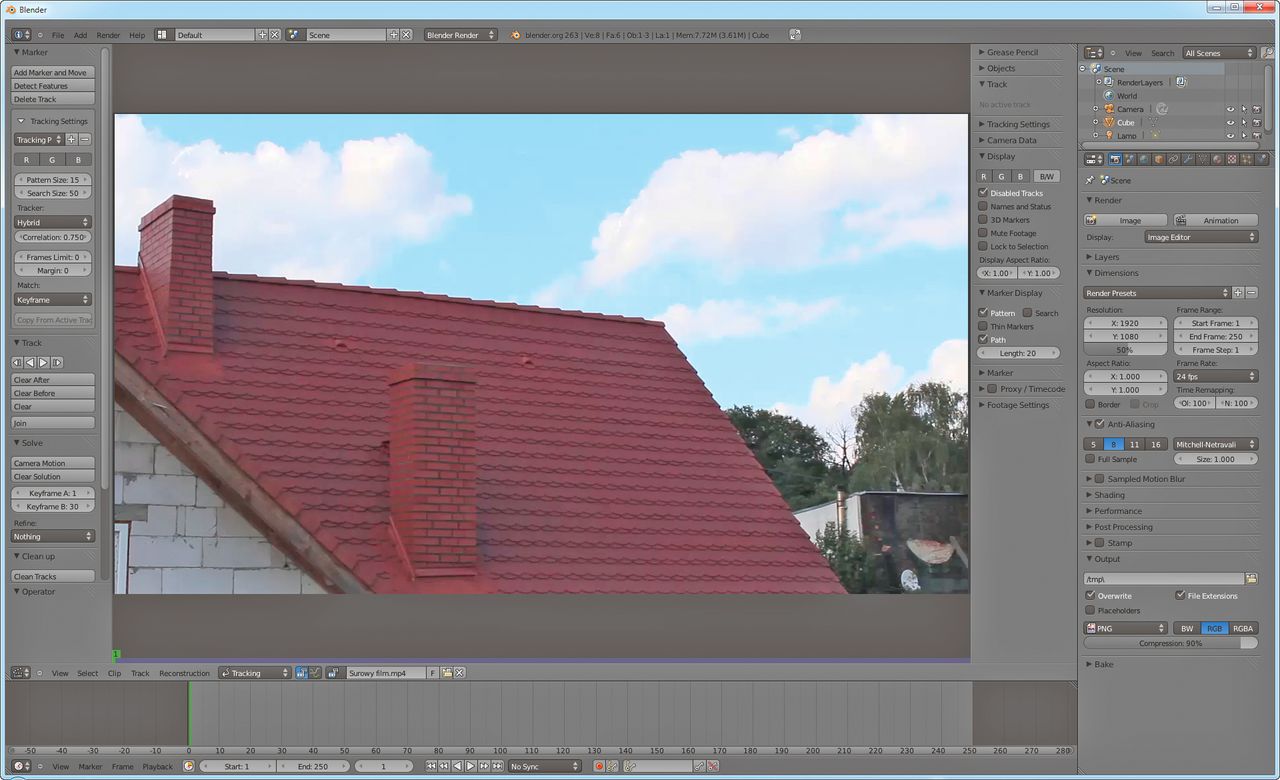The image size is (1280, 780).
Task: Enable Names and Status checkbox
Action: click(983, 206)
